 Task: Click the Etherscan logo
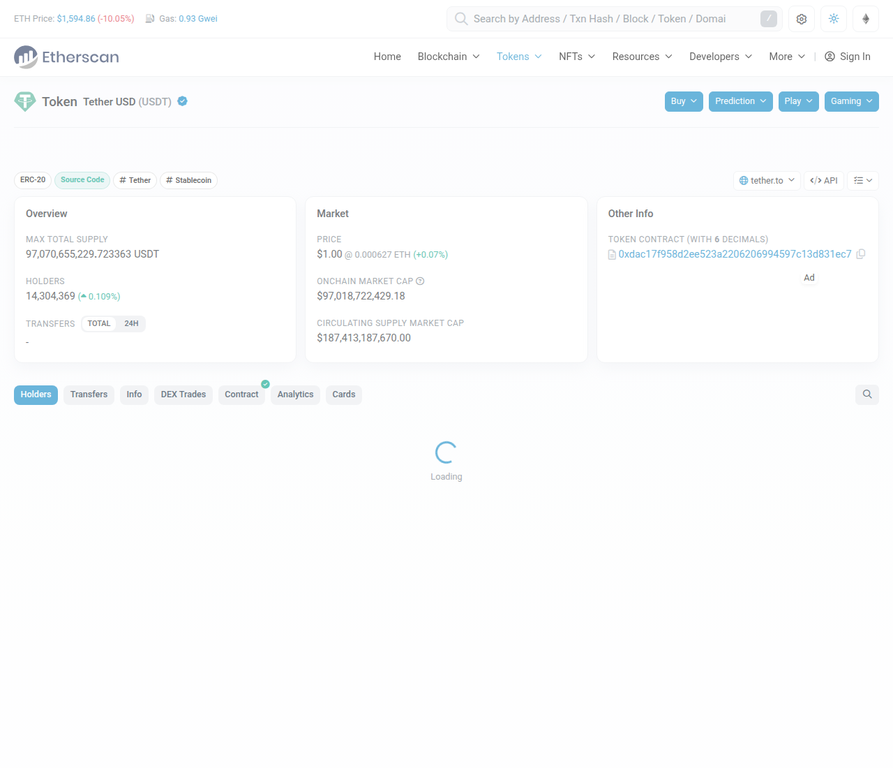coord(67,57)
